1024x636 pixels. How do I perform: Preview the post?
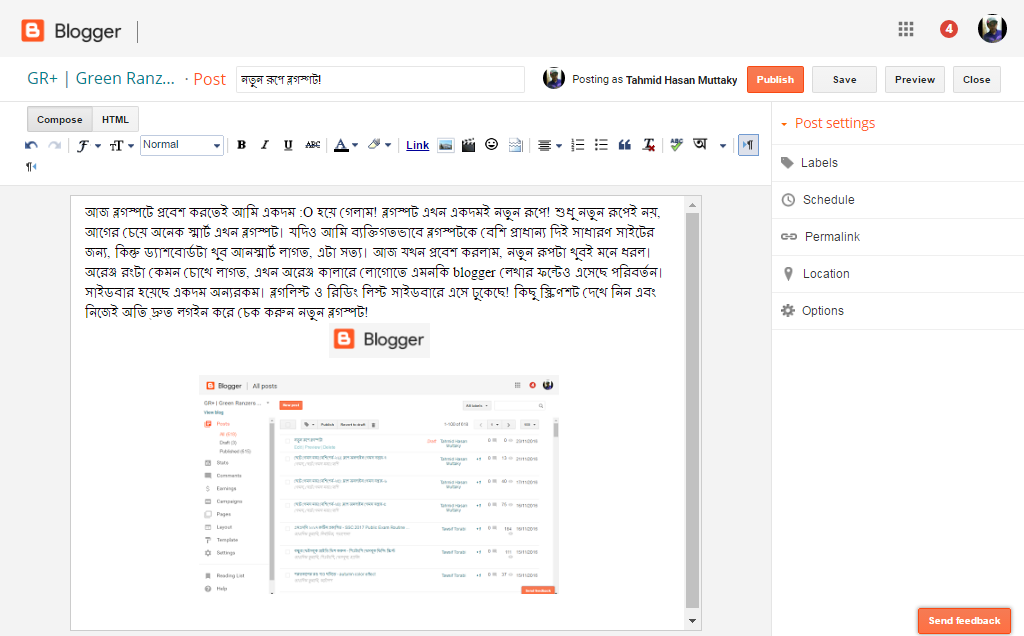point(914,80)
